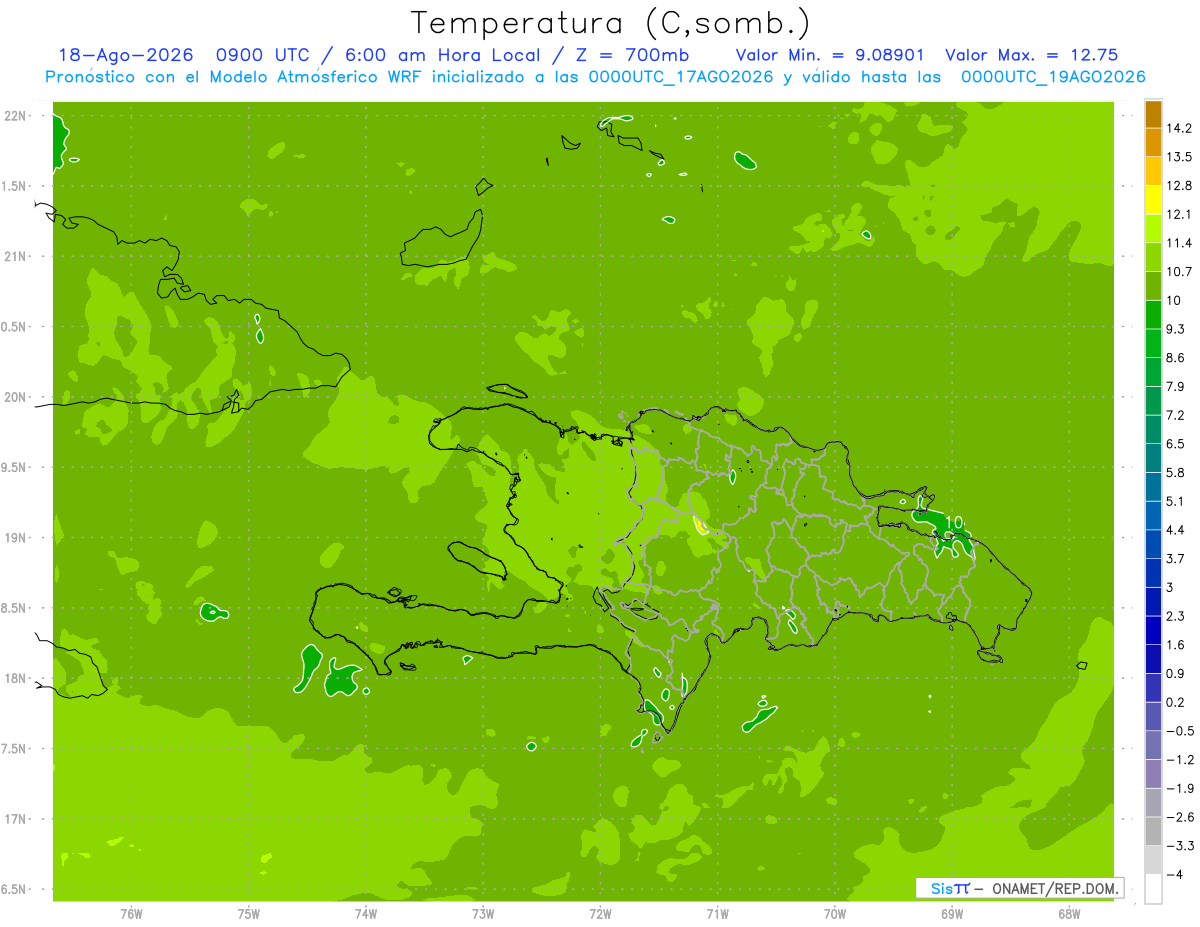Image resolution: width=1200 pixels, height=927 pixels.
Task: Click the '74W' longitude axis label
Action: click(x=366, y=914)
